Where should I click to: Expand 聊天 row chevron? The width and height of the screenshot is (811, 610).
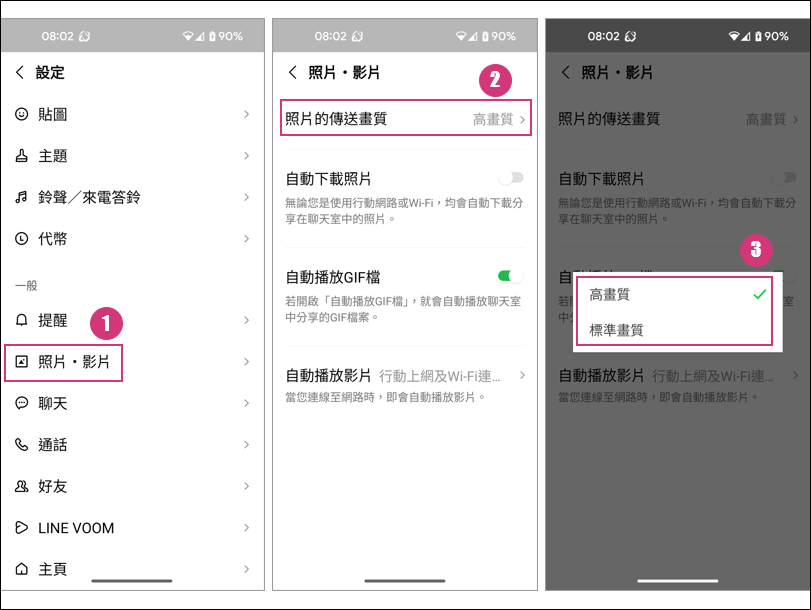click(x=247, y=403)
